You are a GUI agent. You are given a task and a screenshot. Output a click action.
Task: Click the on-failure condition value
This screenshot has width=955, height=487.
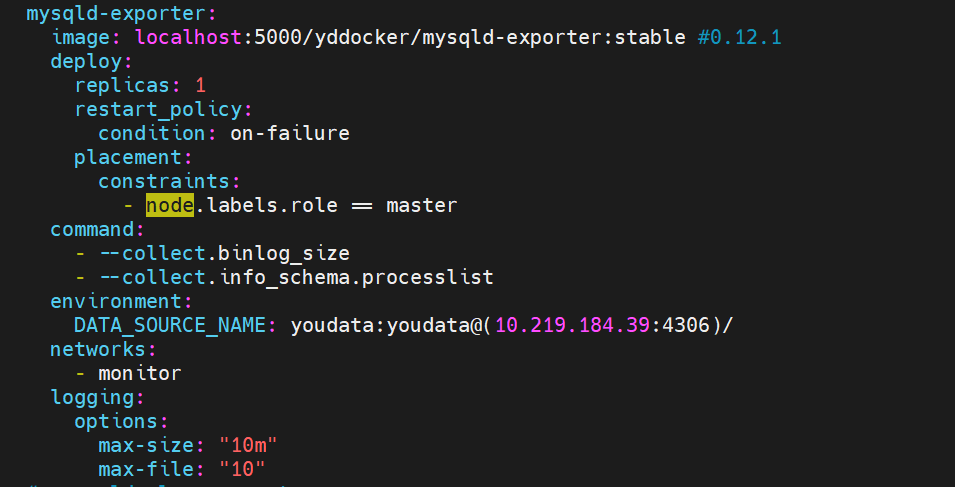point(289,133)
